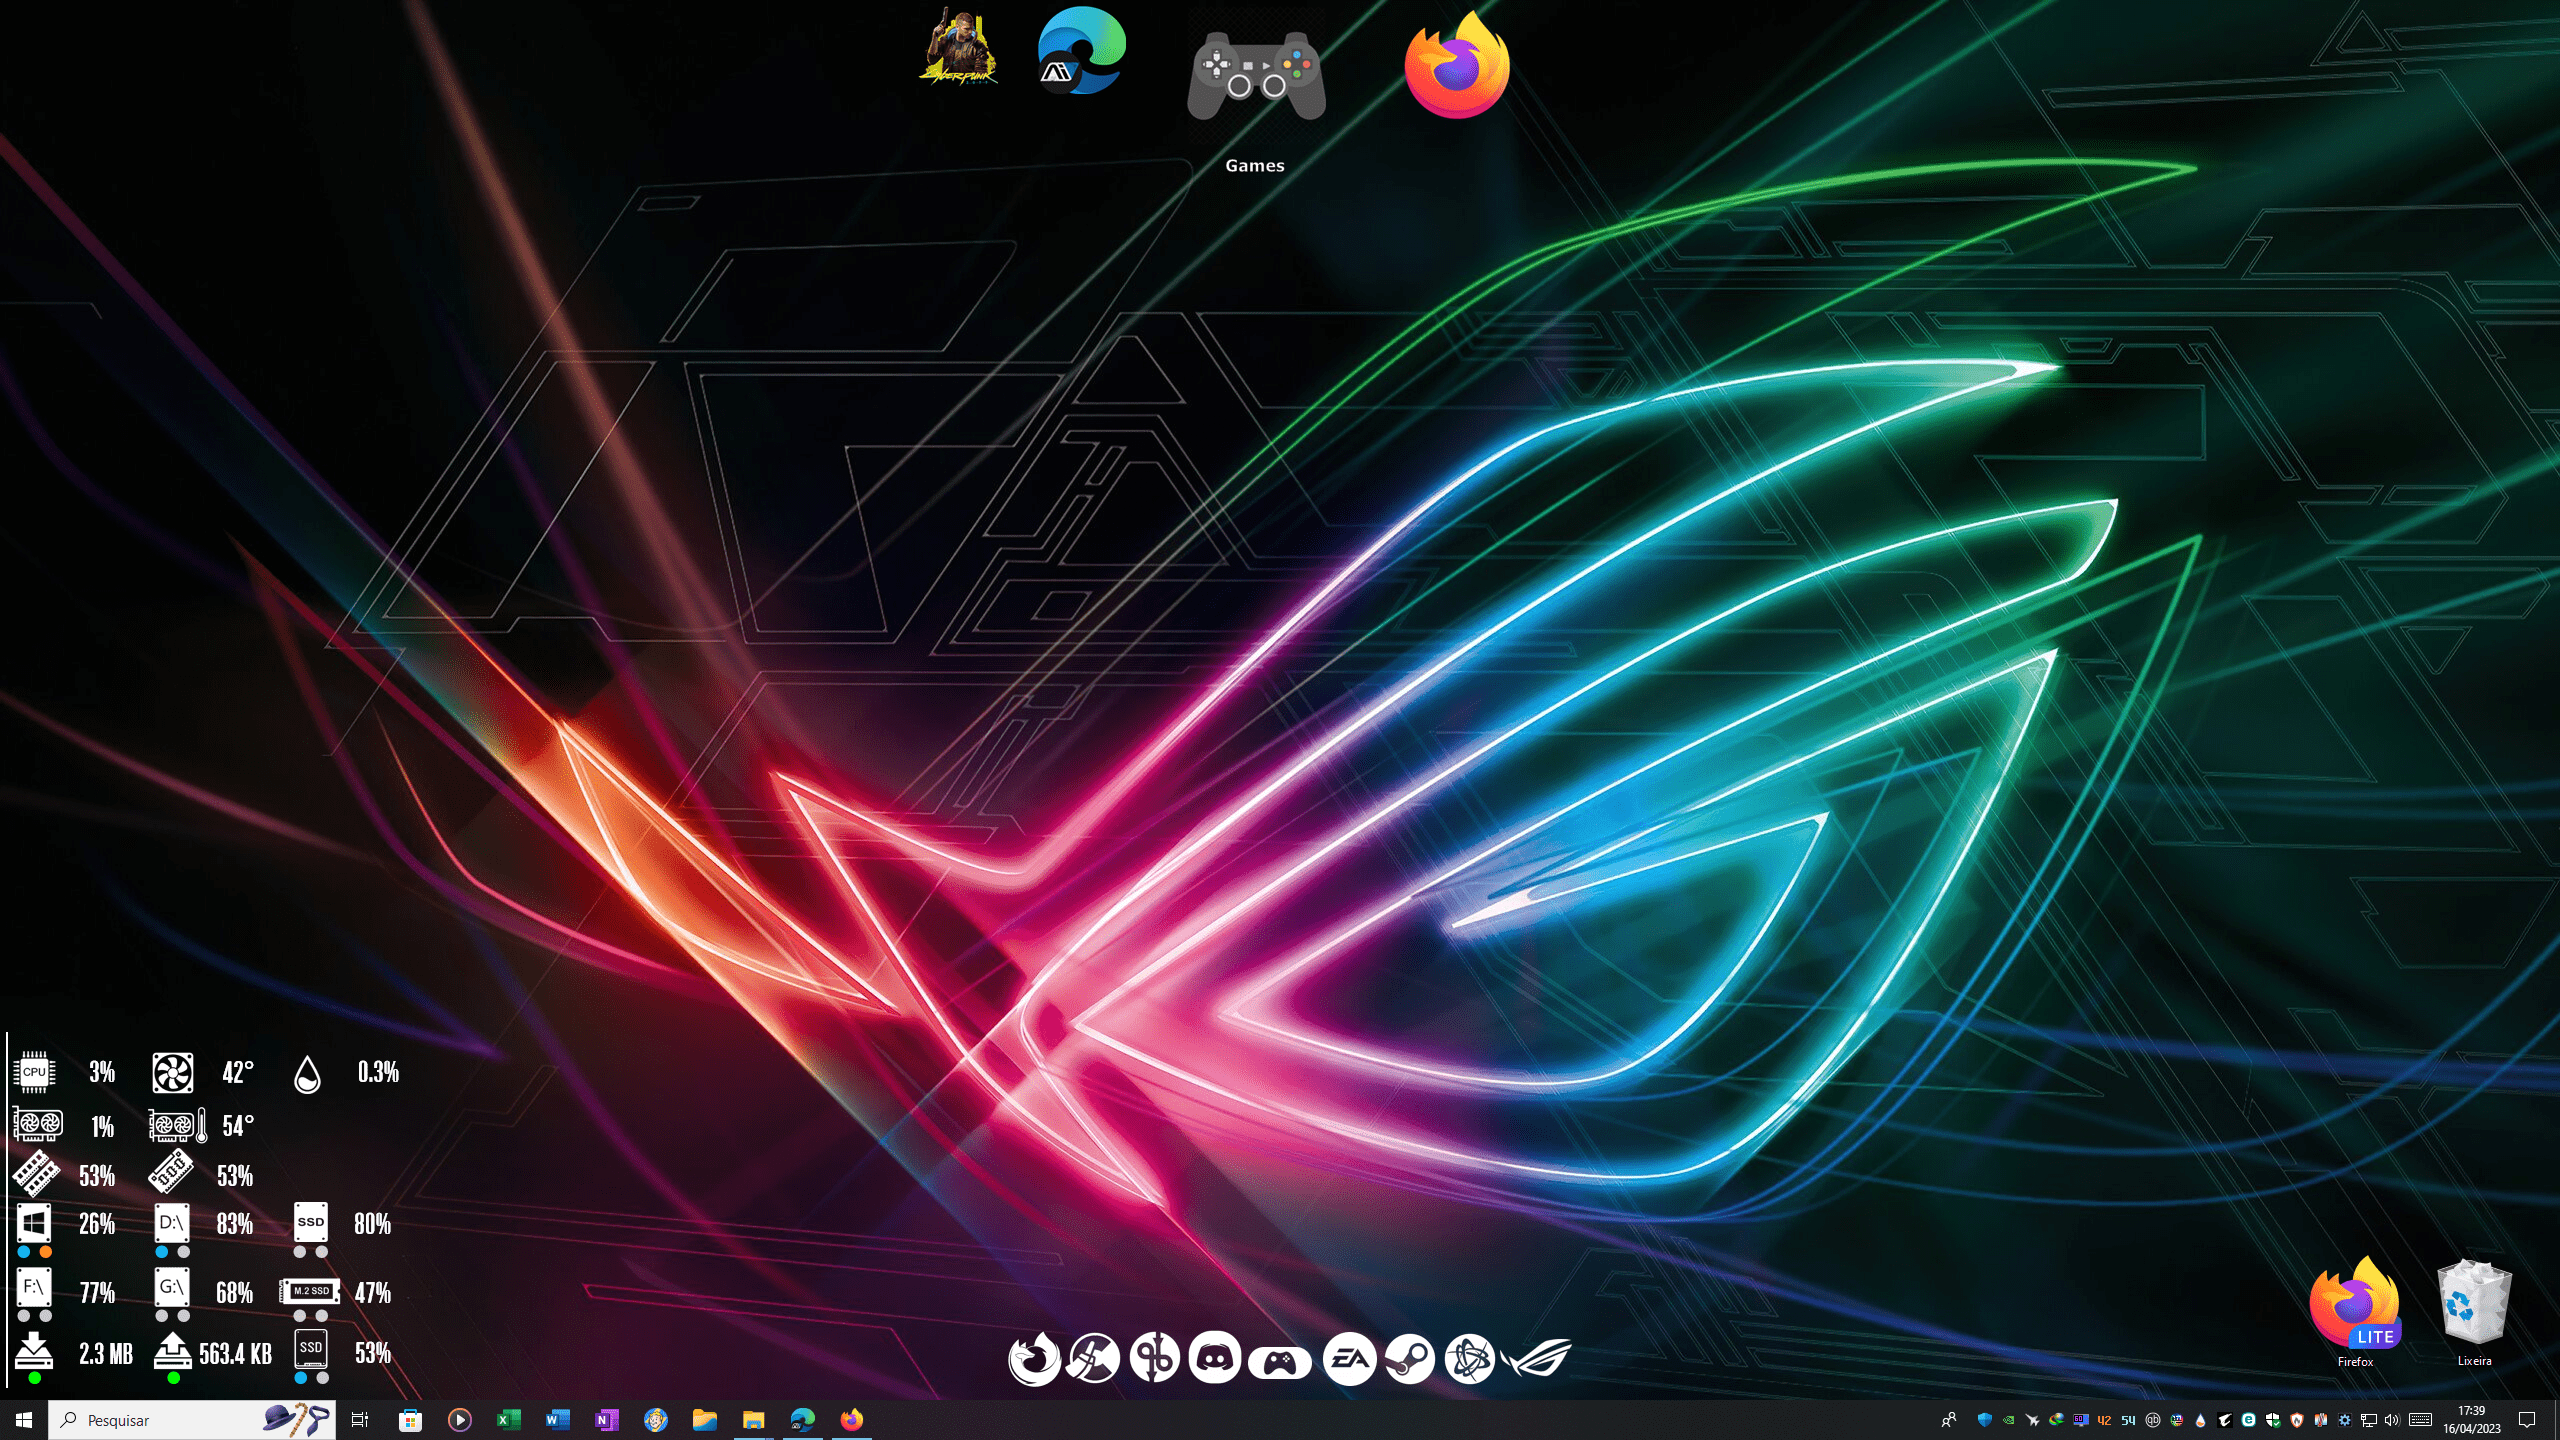Viewport: 2560px width, 1440px height.
Task: Open Windows Security tray icon
Action: pos(2273,1420)
